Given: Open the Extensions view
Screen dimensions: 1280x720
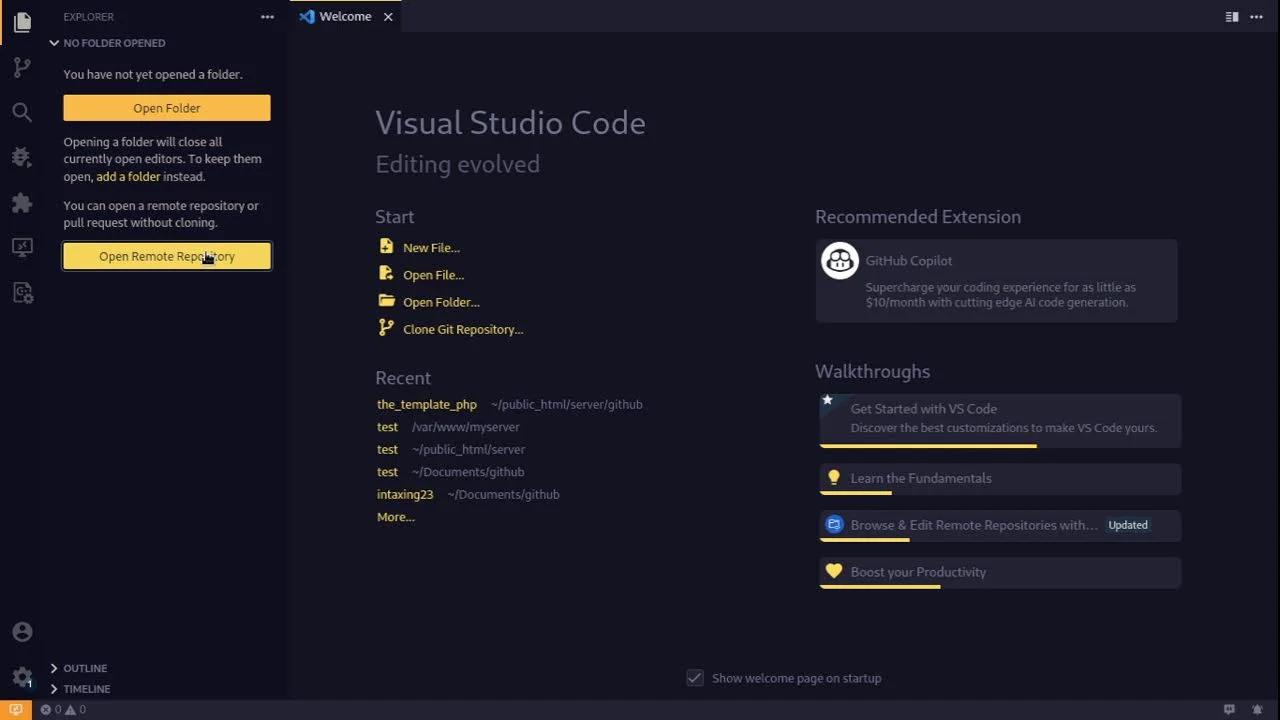Looking at the screenshot, I should point(22,203).
